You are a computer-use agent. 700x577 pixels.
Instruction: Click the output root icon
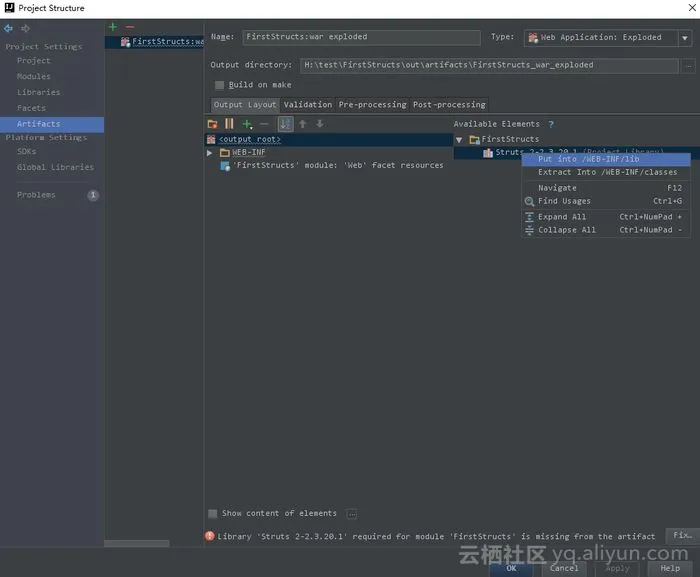point(211,139)
